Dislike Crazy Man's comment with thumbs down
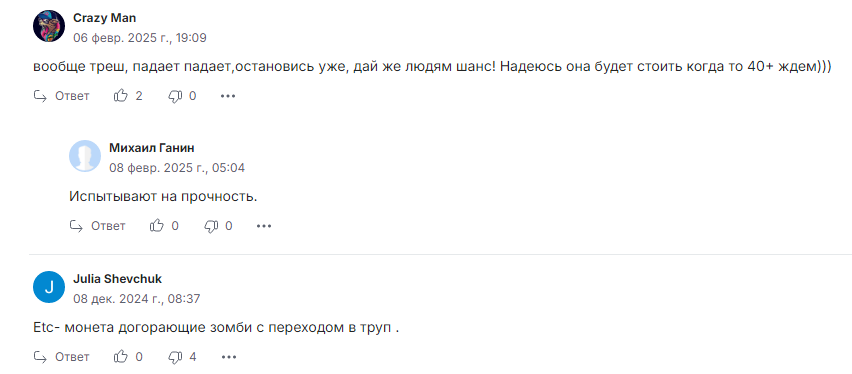 coord(174,97)
